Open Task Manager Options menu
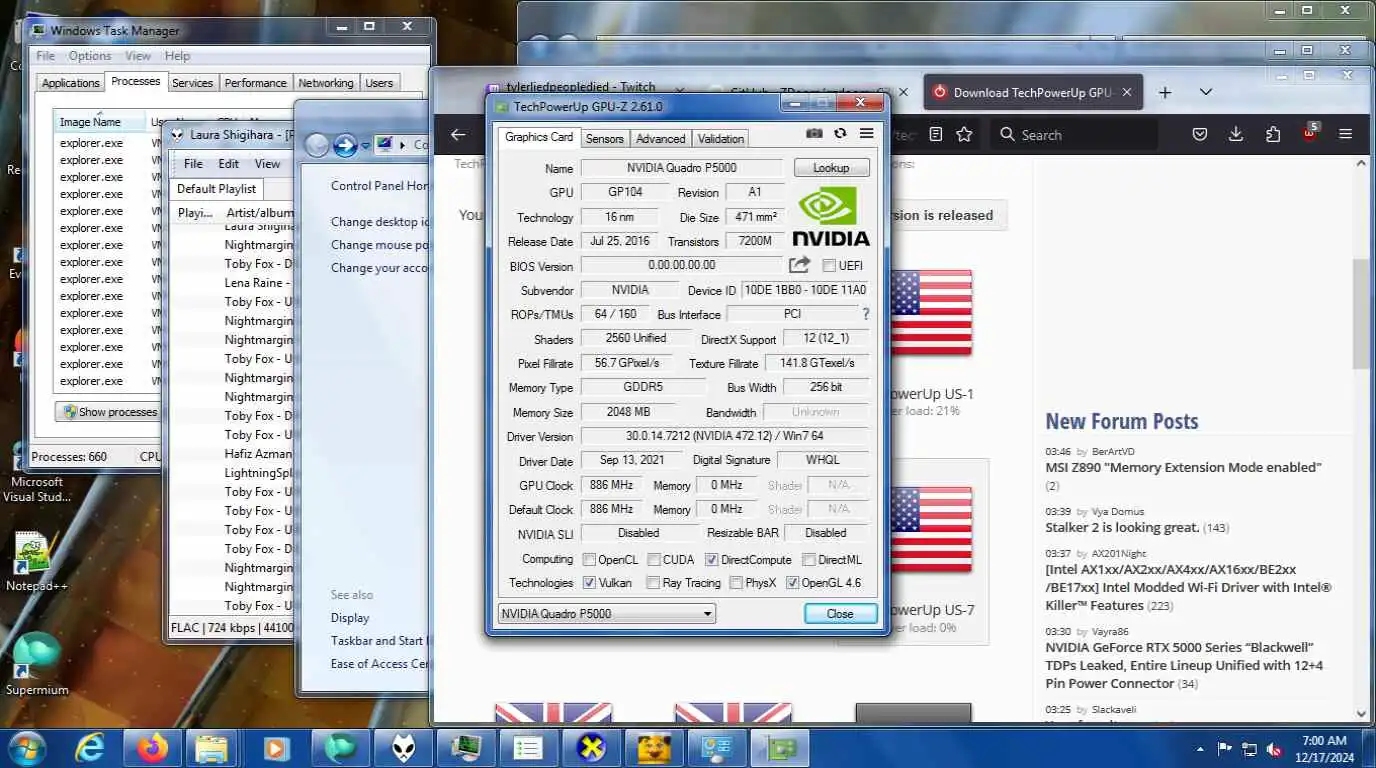 tap(90, 56)
